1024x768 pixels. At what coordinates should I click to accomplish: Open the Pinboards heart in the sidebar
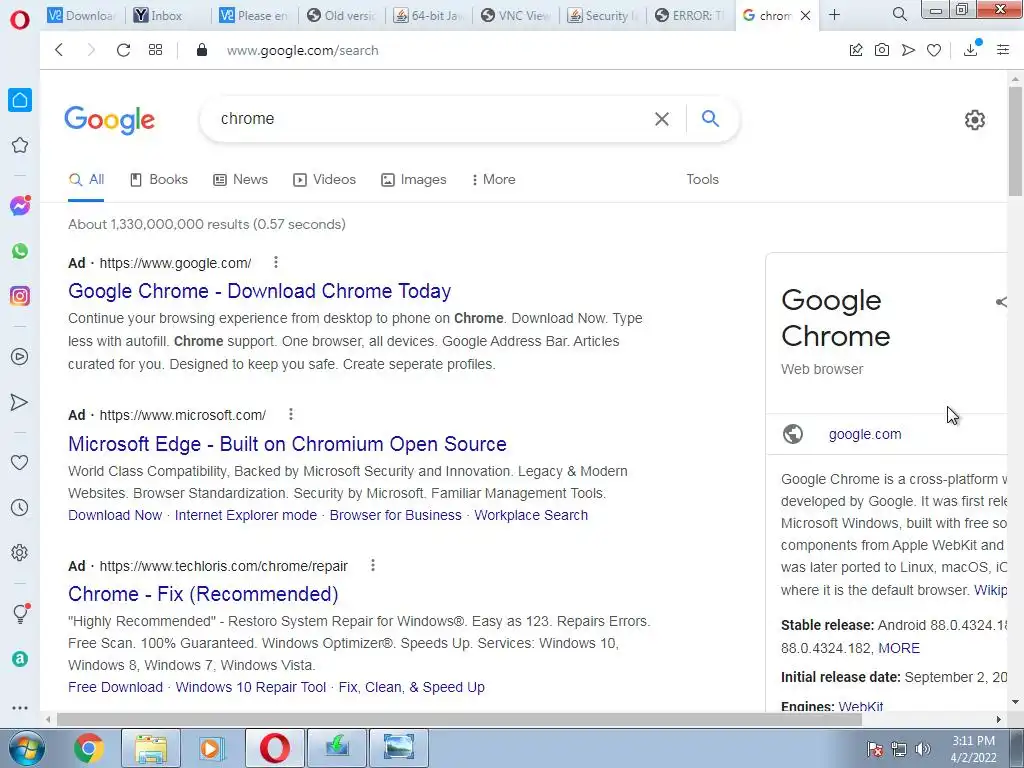coord(20,462)
